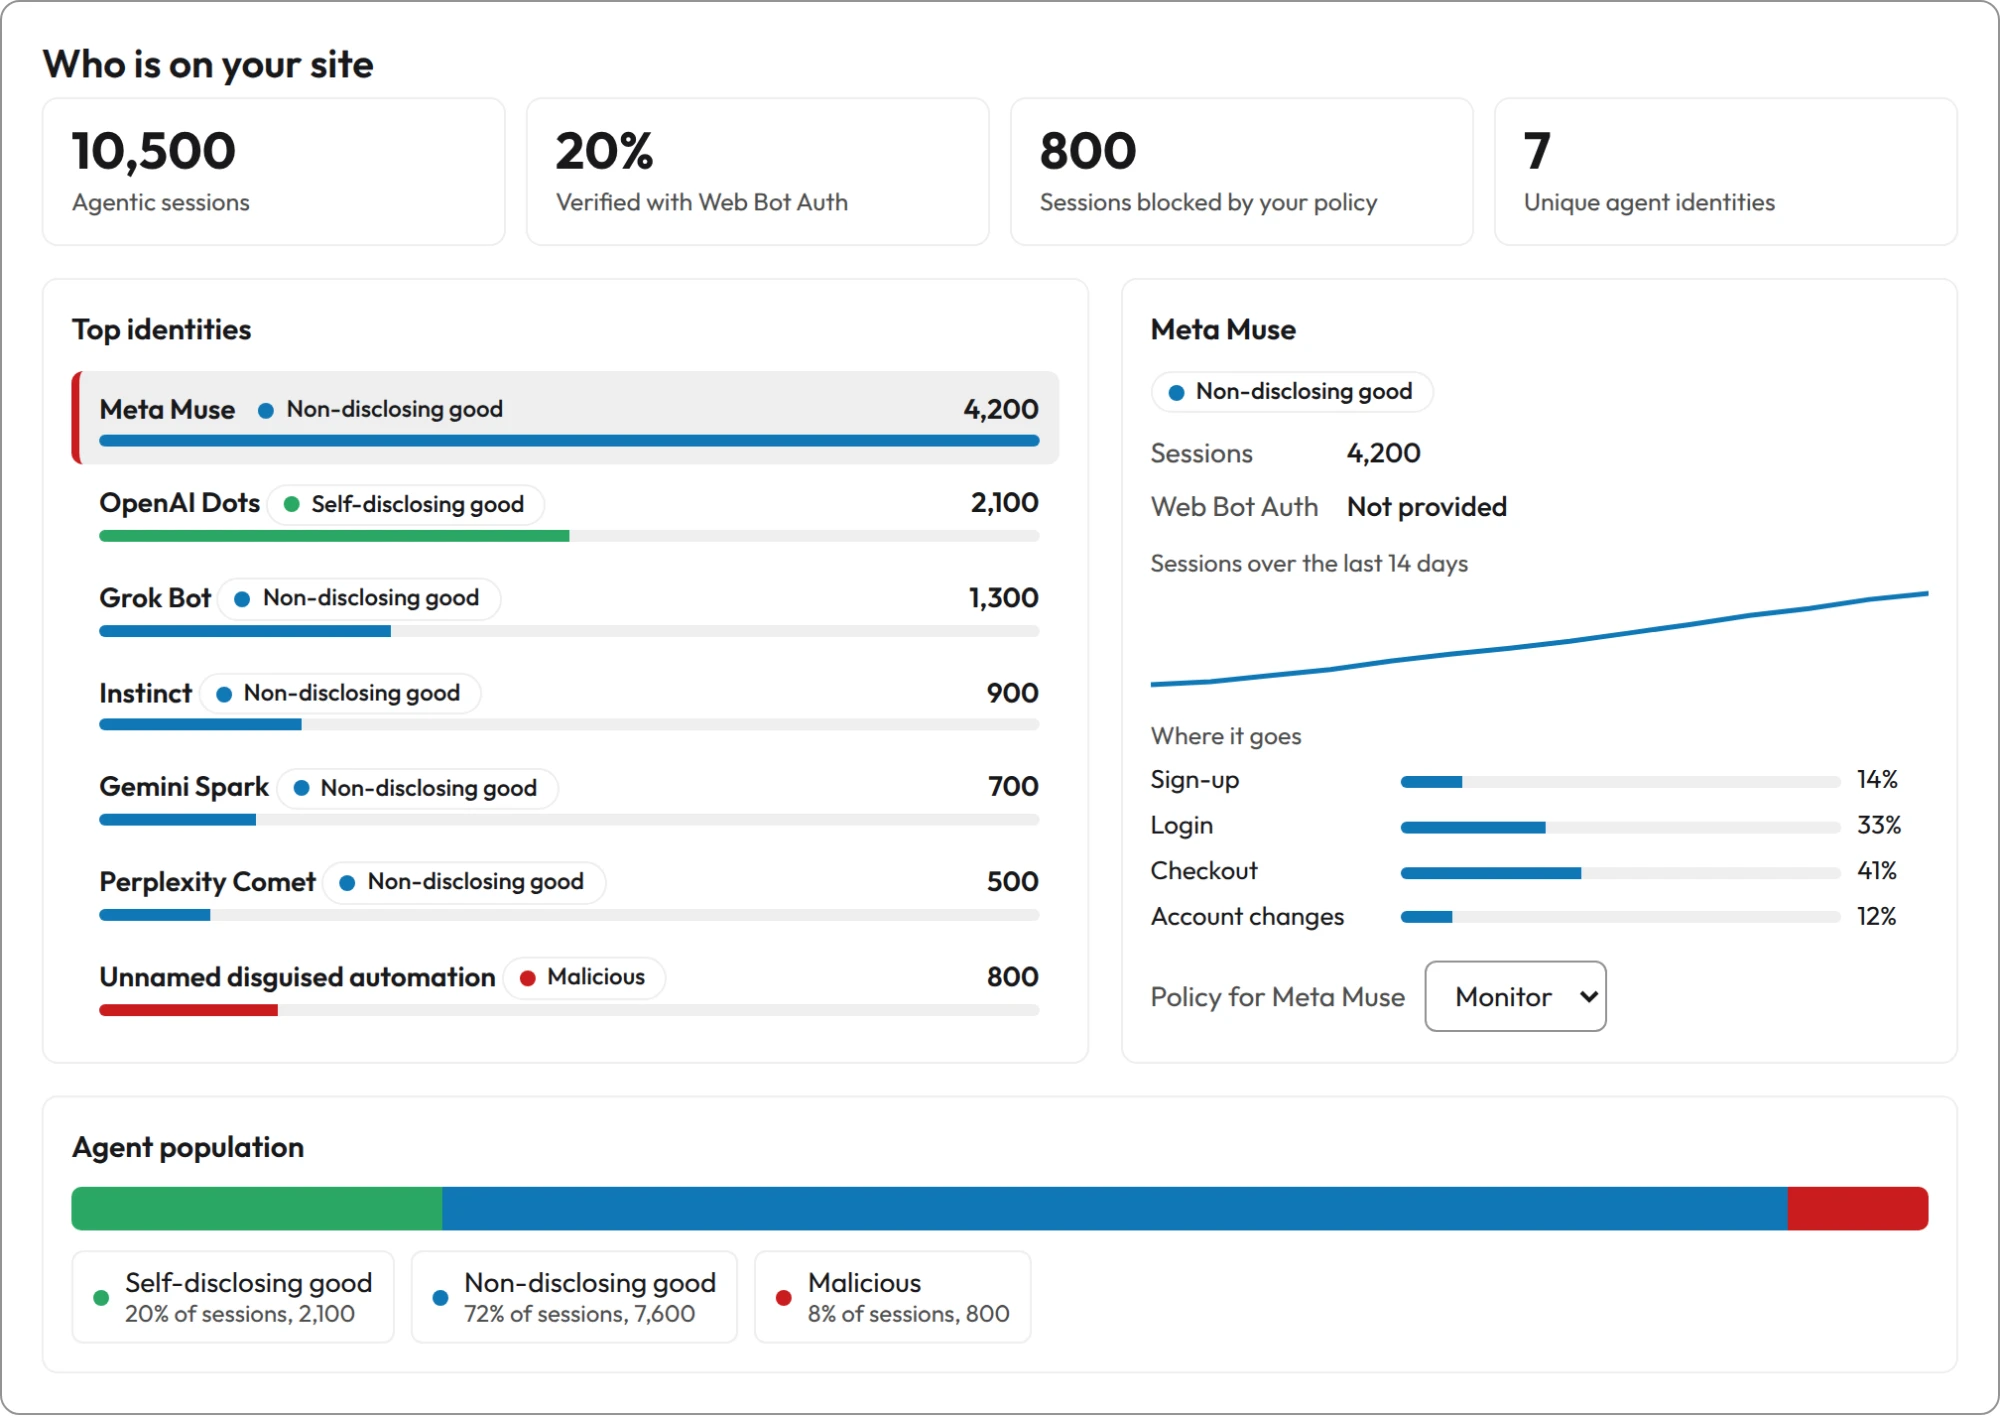
Task: Select the Meta Muse identity row
Action: pos(565,417)
